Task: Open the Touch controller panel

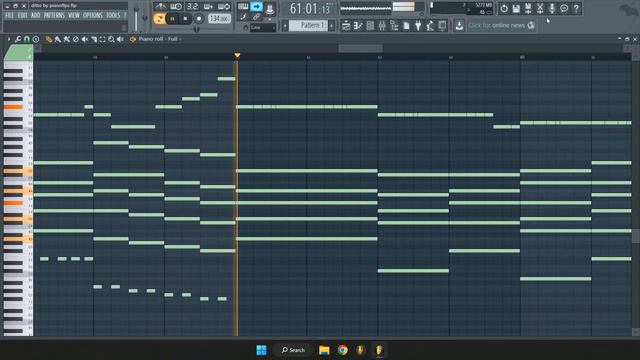Action: pos(442,26)
